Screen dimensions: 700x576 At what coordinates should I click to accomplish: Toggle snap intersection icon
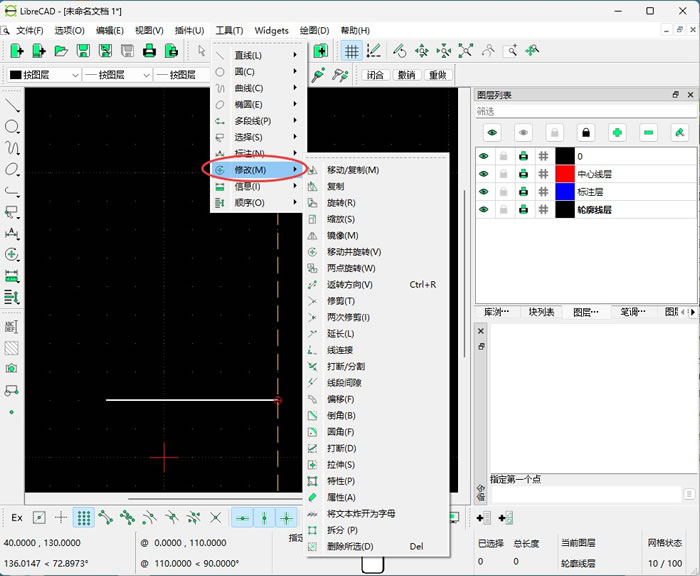coord(216,518)
